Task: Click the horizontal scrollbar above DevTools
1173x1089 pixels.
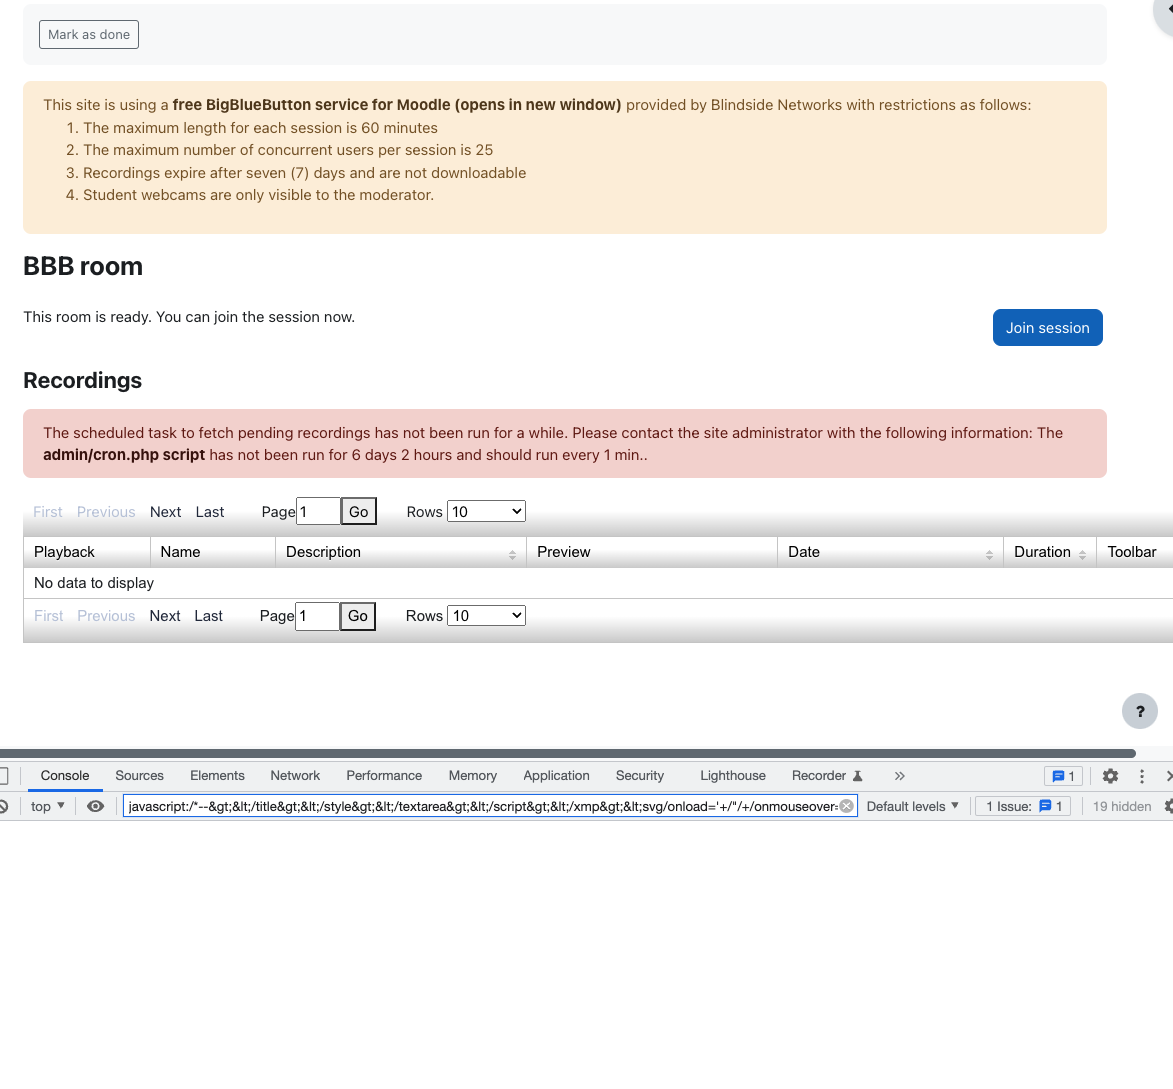Action: (x=568, y=753)
